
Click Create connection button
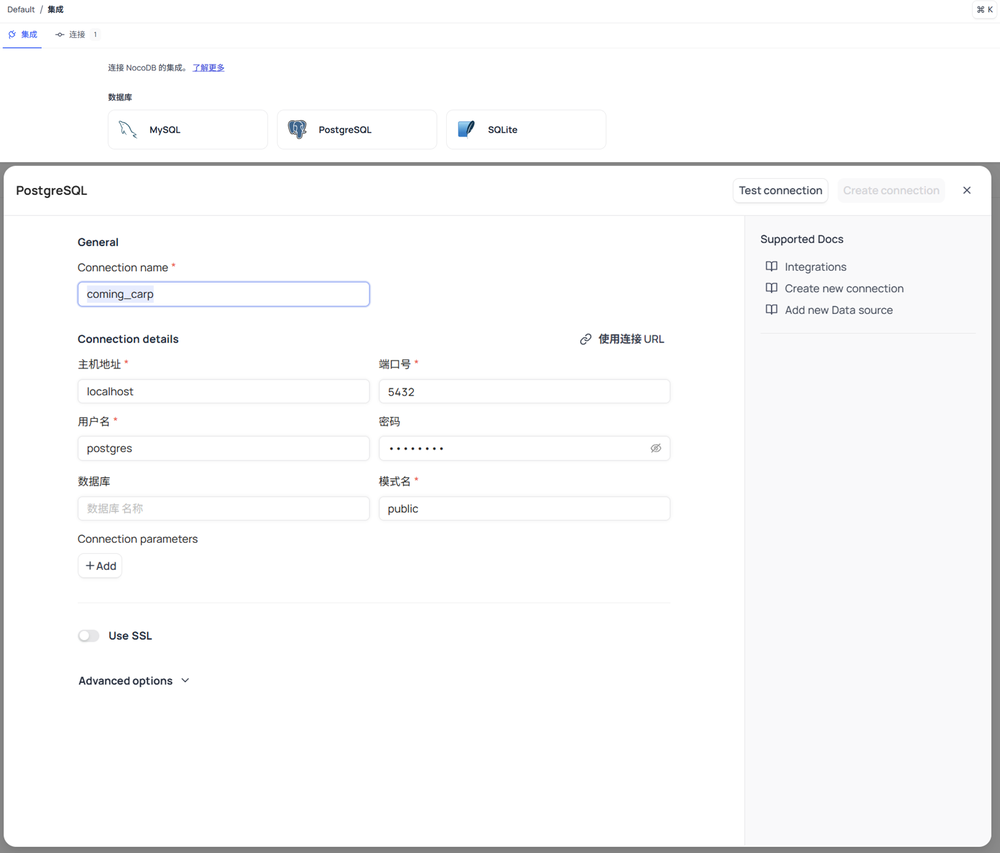pos(891,191)
